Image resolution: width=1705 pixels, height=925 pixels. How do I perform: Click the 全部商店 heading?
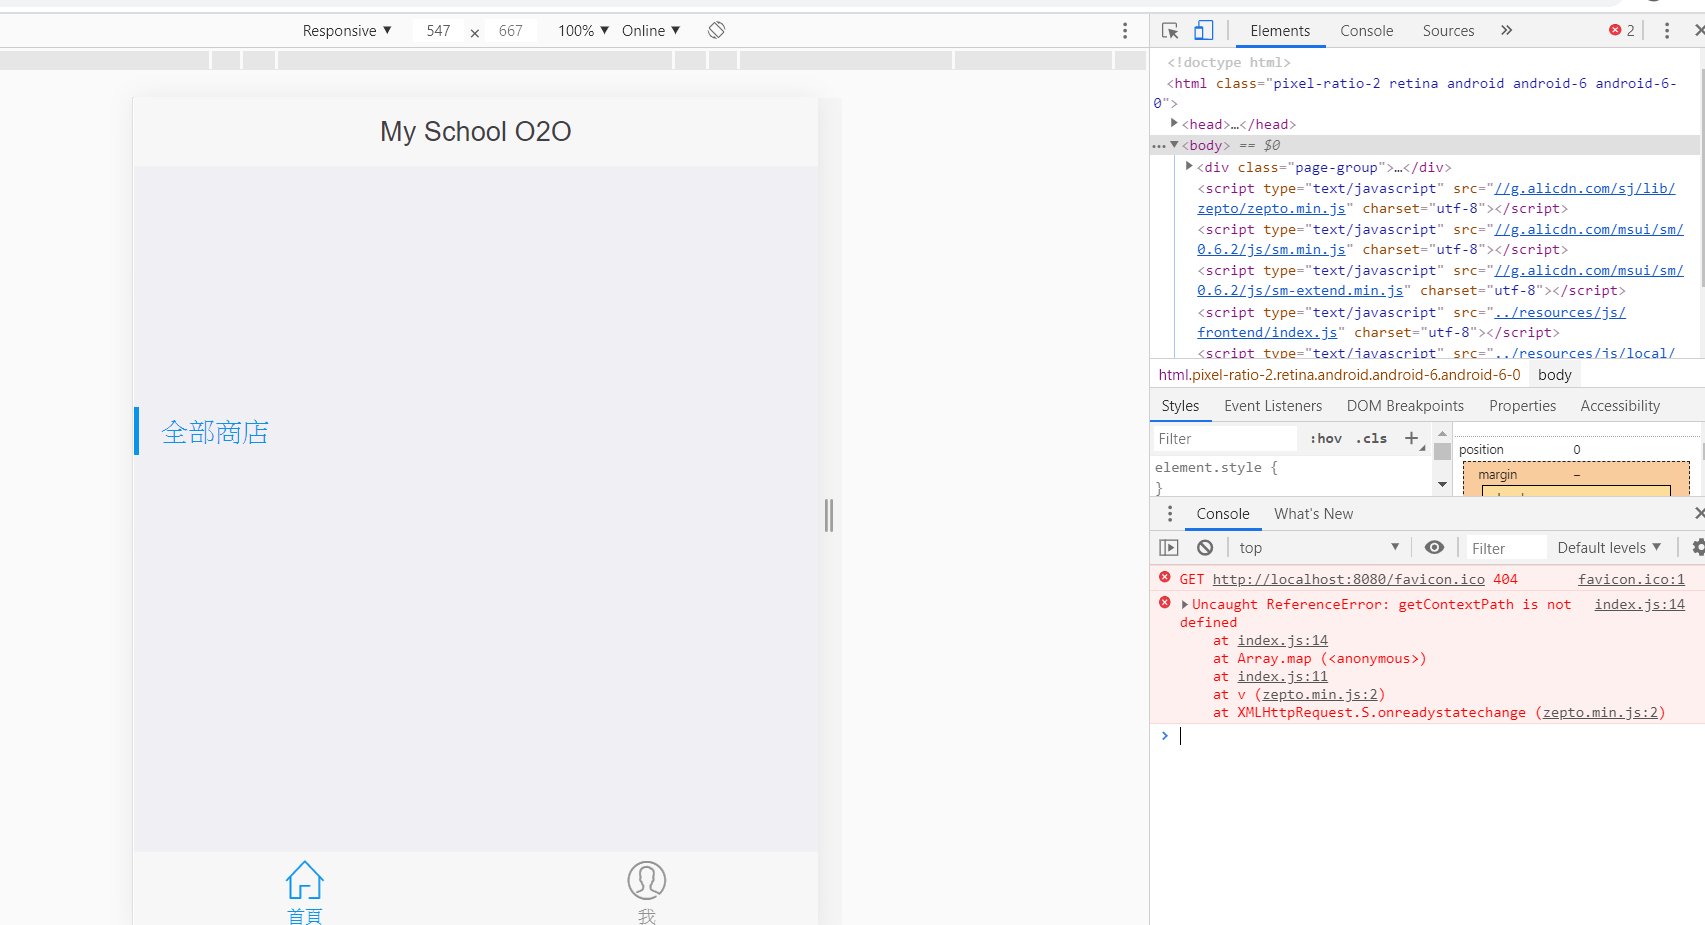tap(215, 432)
